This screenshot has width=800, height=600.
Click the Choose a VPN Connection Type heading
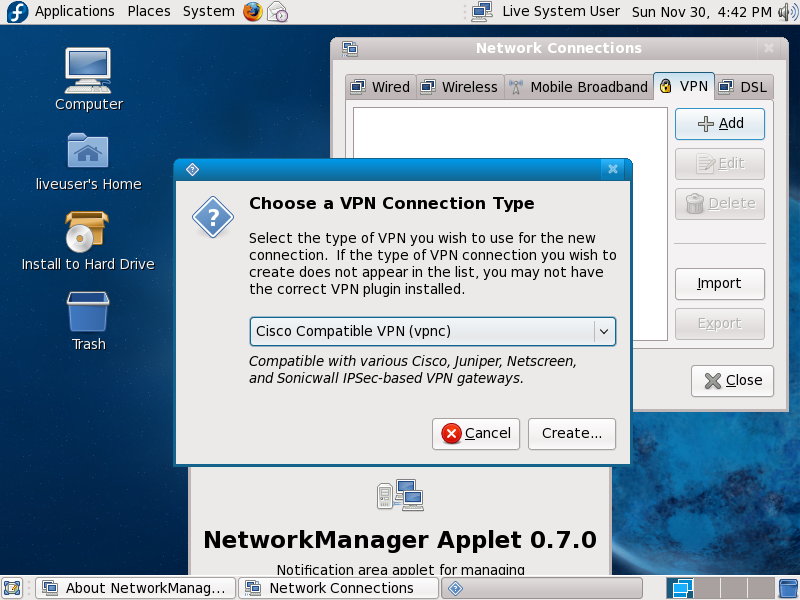pyautogui.click(x=391, y=204)
